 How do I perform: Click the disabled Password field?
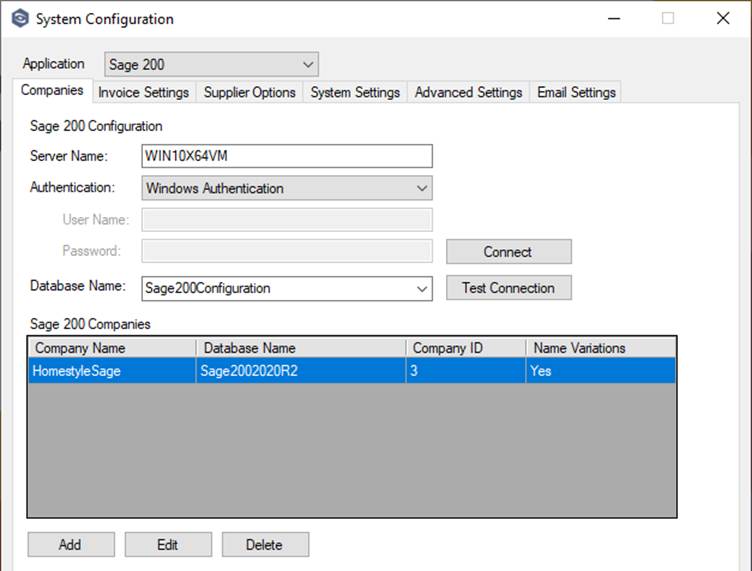[287, 251]
